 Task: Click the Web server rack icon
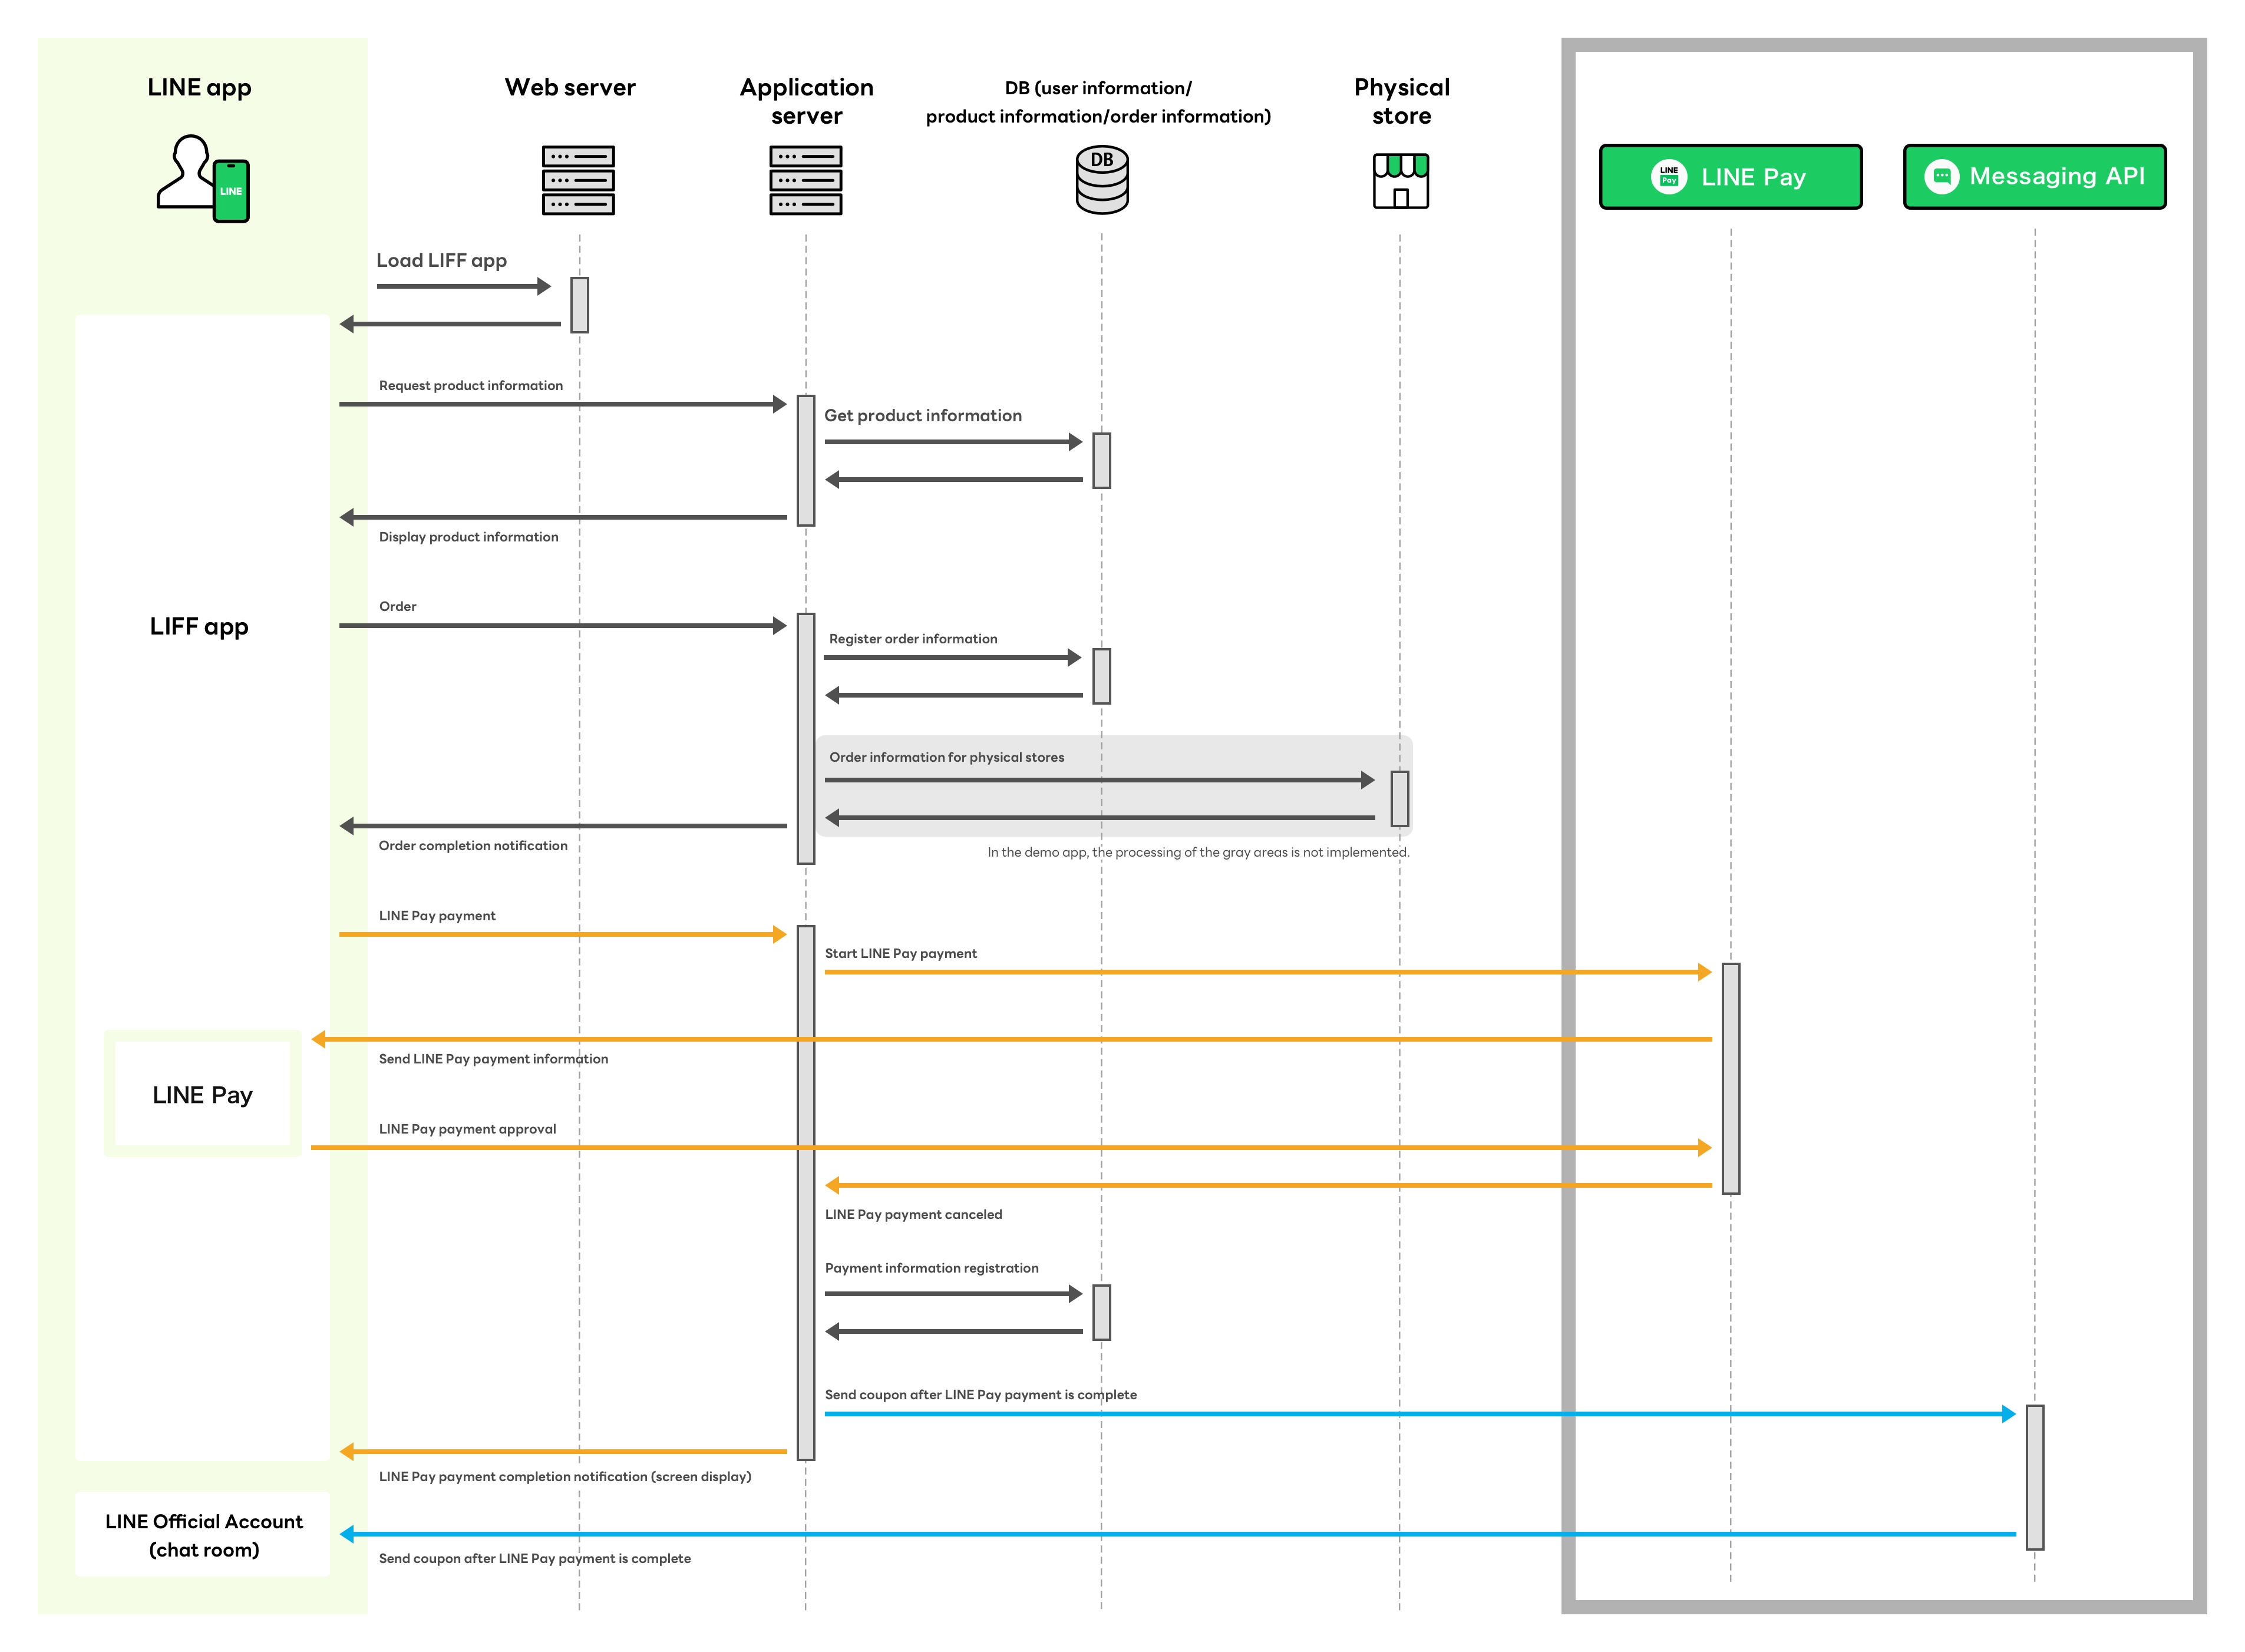[x=578, y=180]
